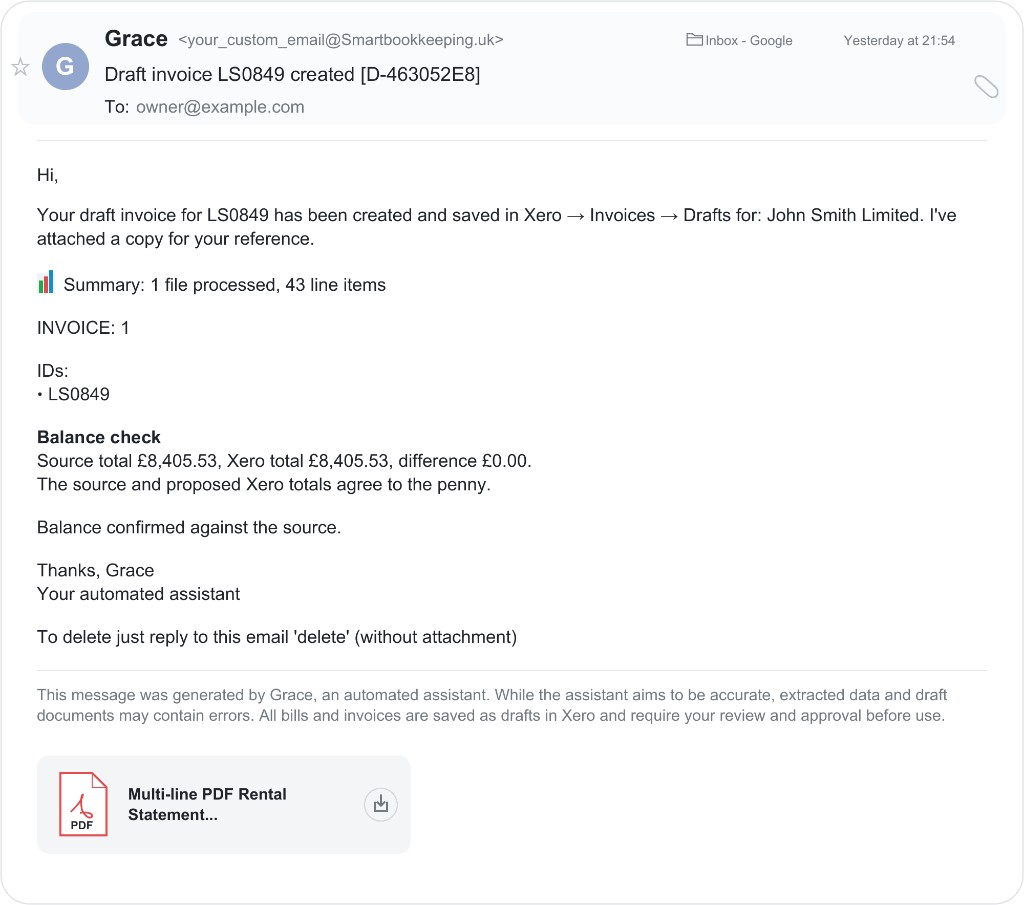Click 'Your automated assistant' line
Viewport: 1024px width, 905px height.
(x=138, y=594)
